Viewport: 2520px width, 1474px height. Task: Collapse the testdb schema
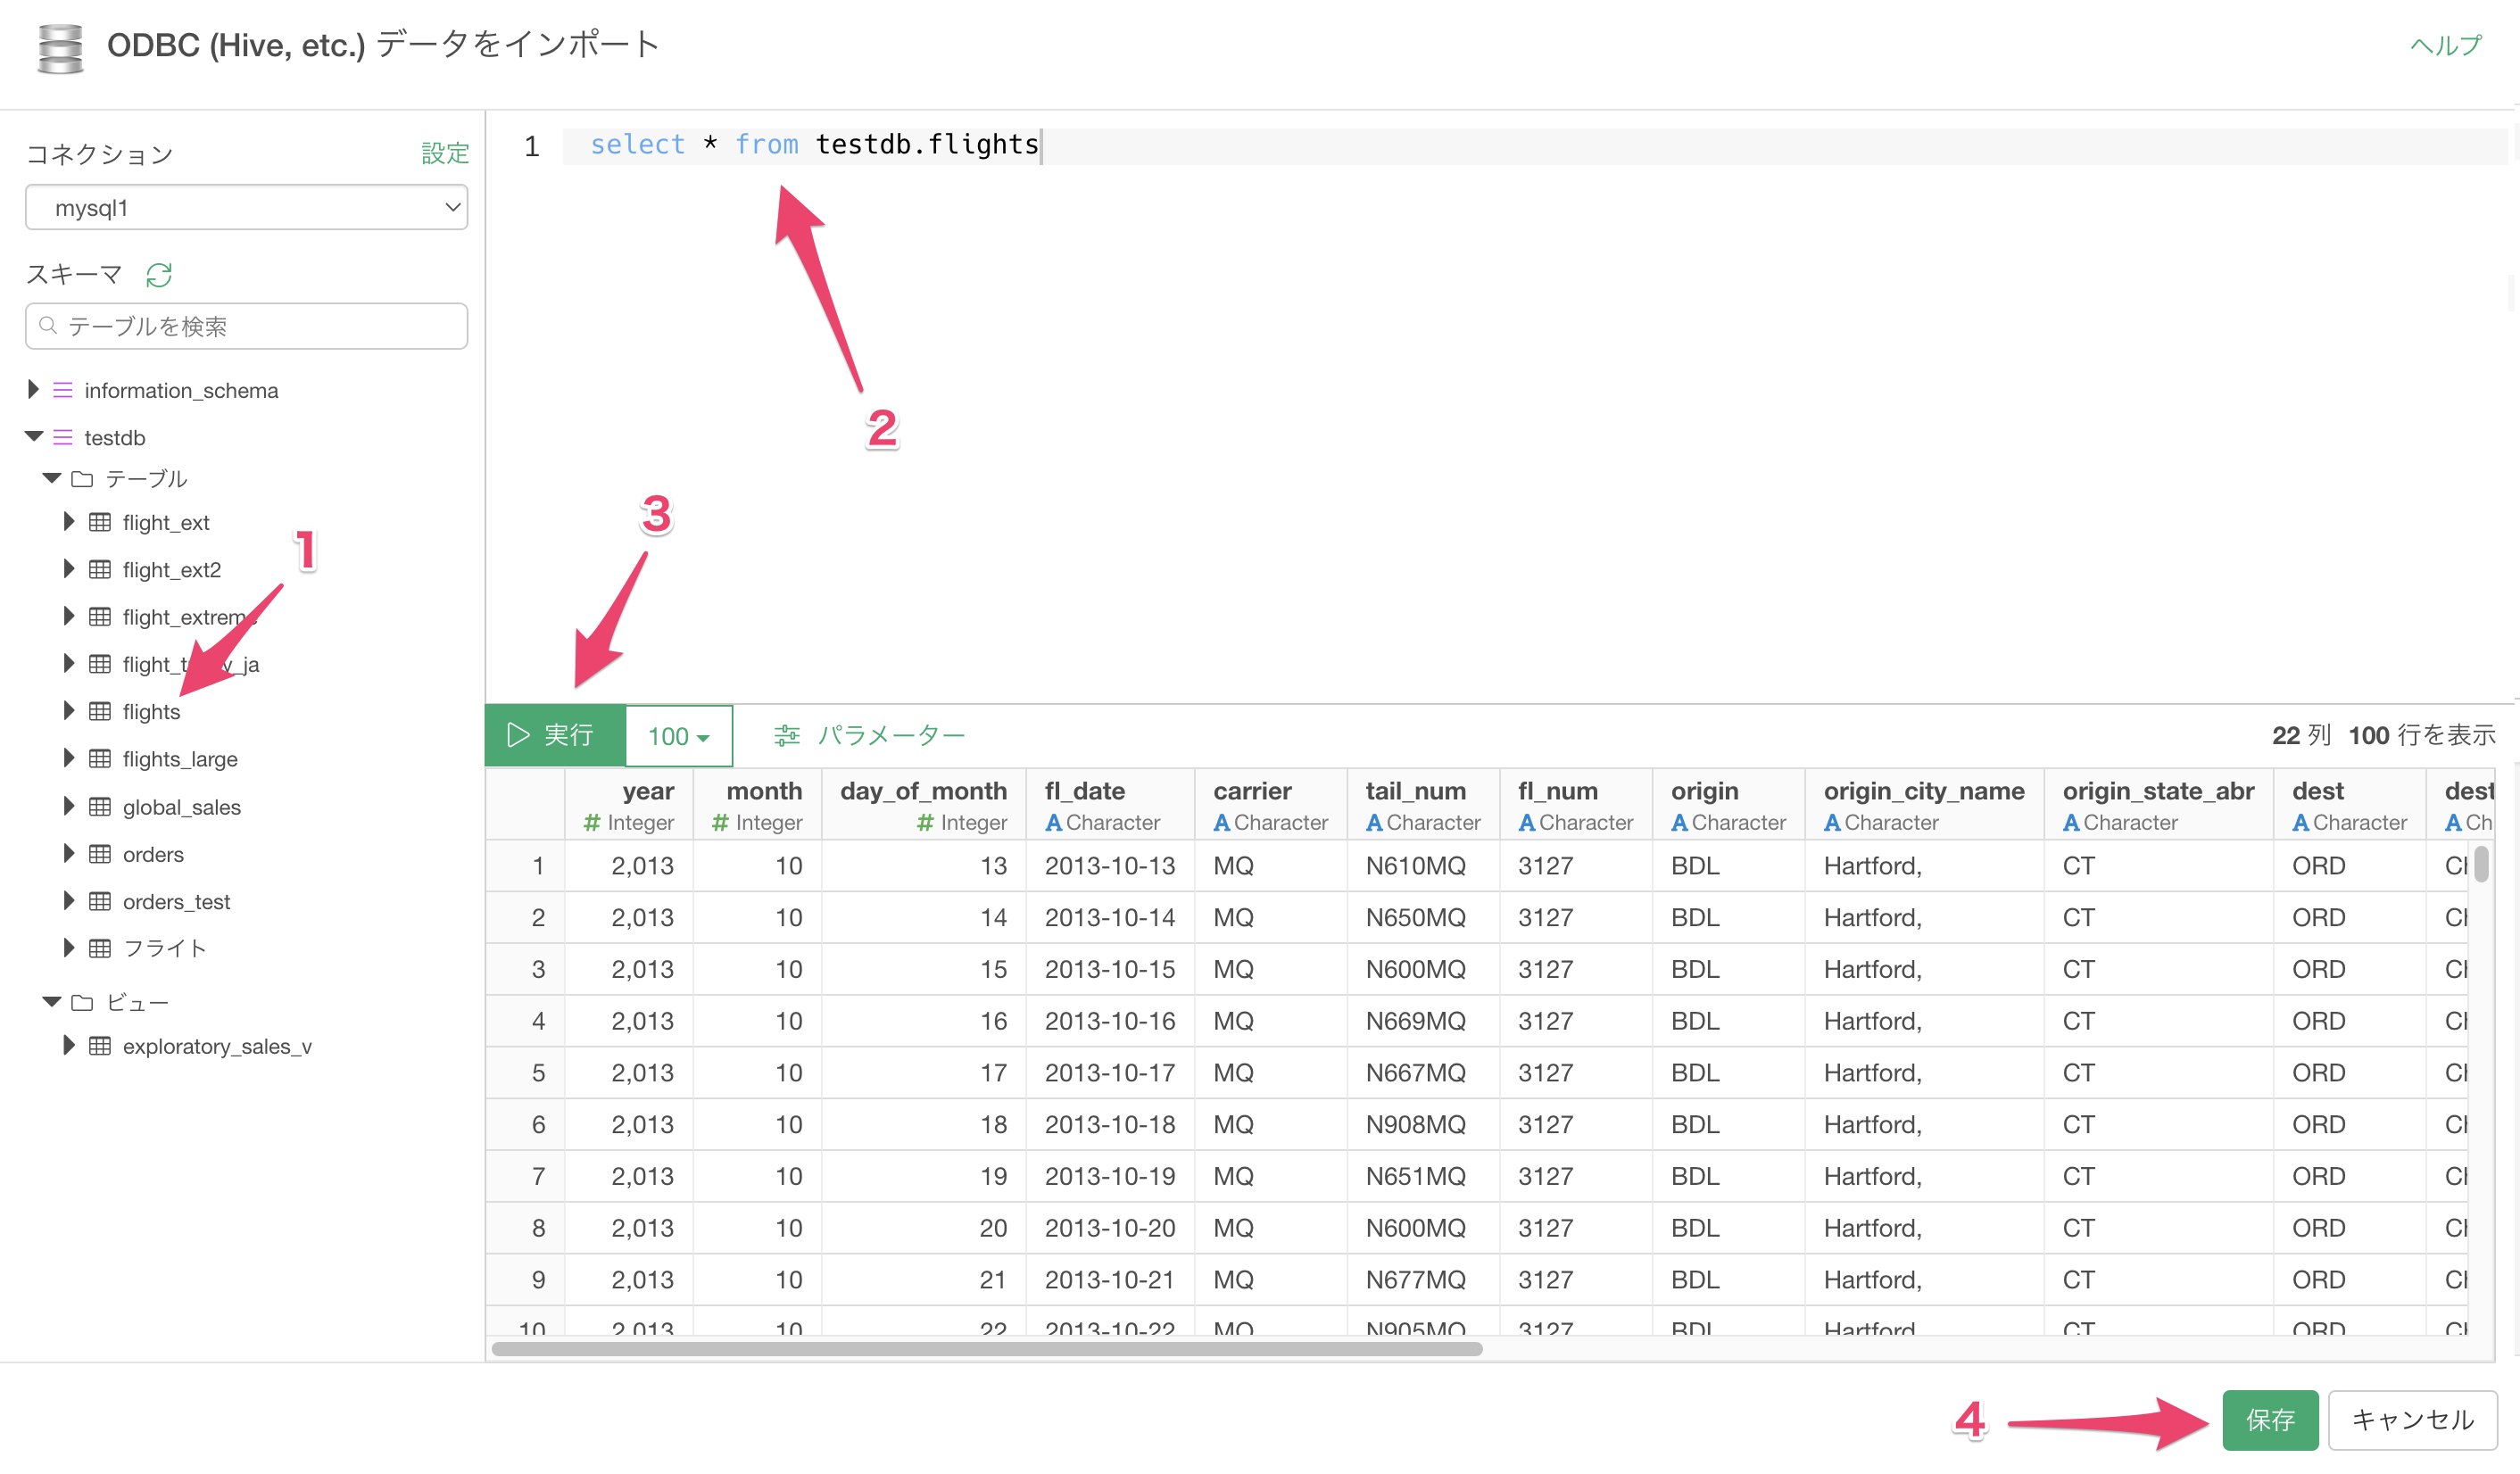pos(34,436)
